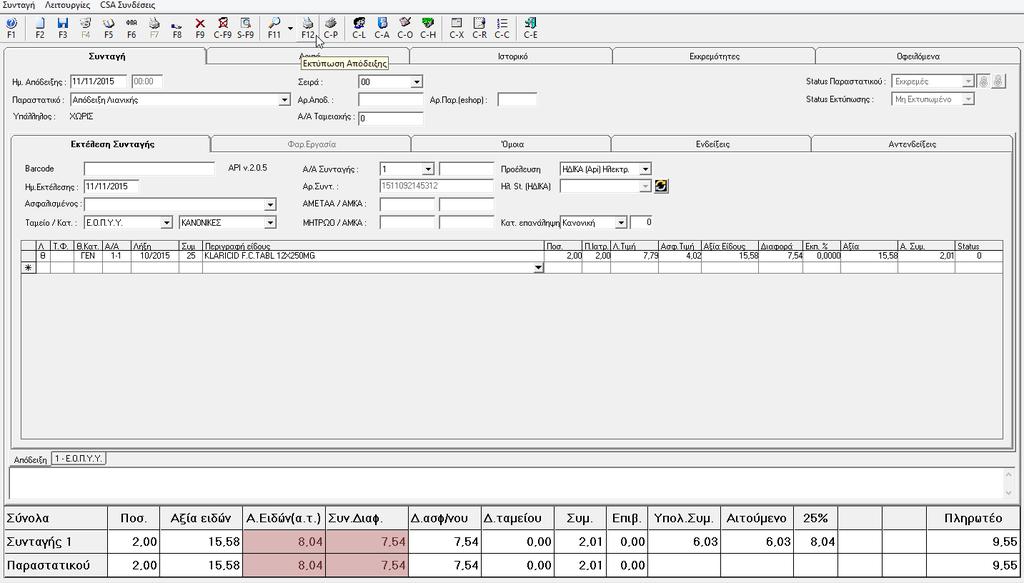This screenshot has height=583, width=1024.
Task: Click the S-F9 toolbar icon
Action: tap(246, 28)
